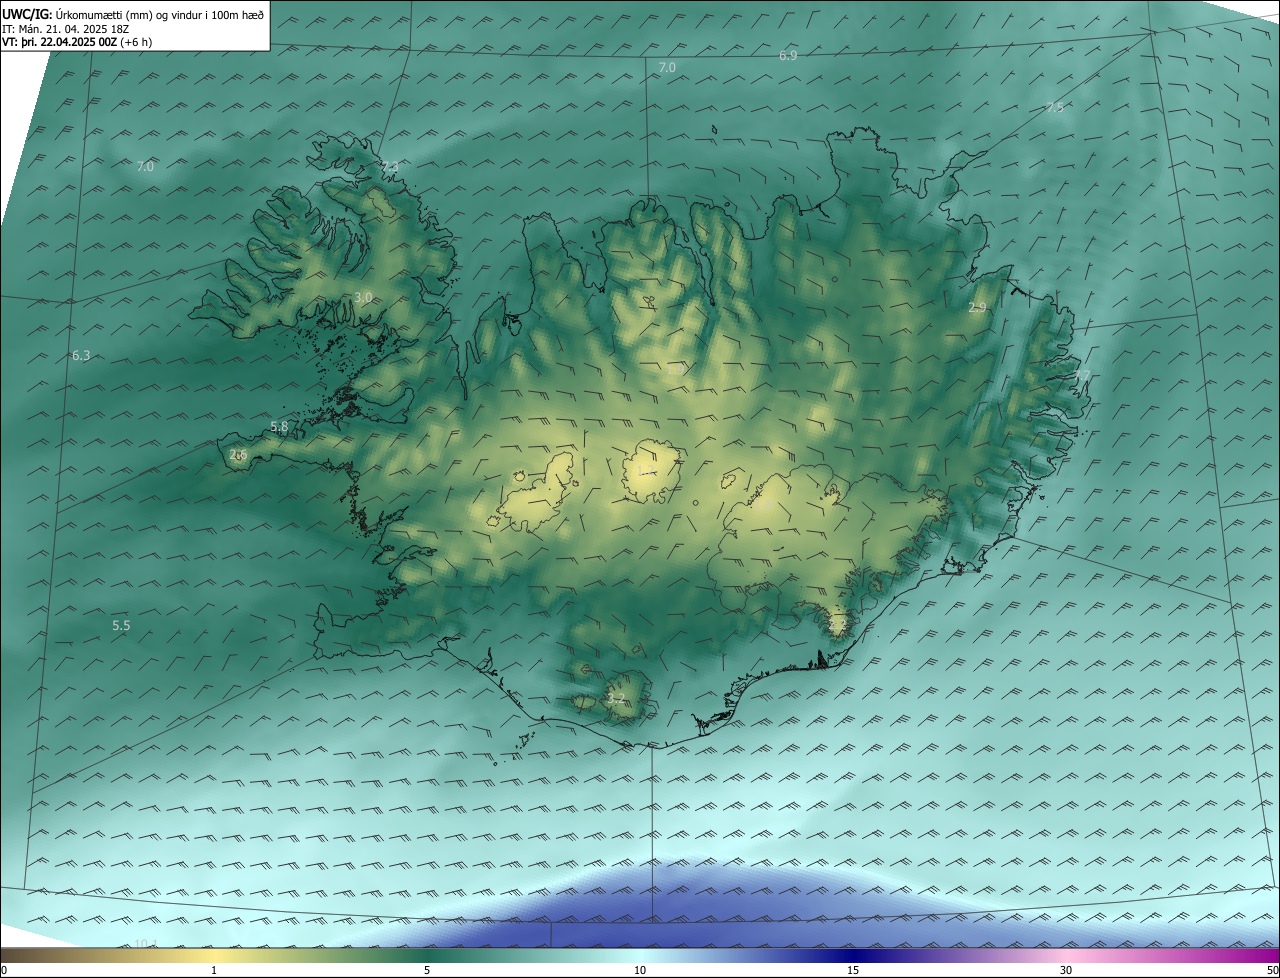Select the 30 tick on the color scale

pyautogui.click(x=1066, y=970)
